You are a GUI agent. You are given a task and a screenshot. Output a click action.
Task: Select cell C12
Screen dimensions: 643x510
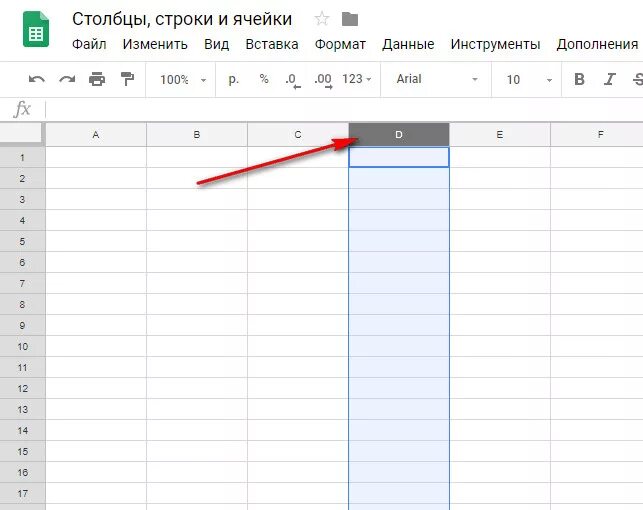(x=298, y=389)
